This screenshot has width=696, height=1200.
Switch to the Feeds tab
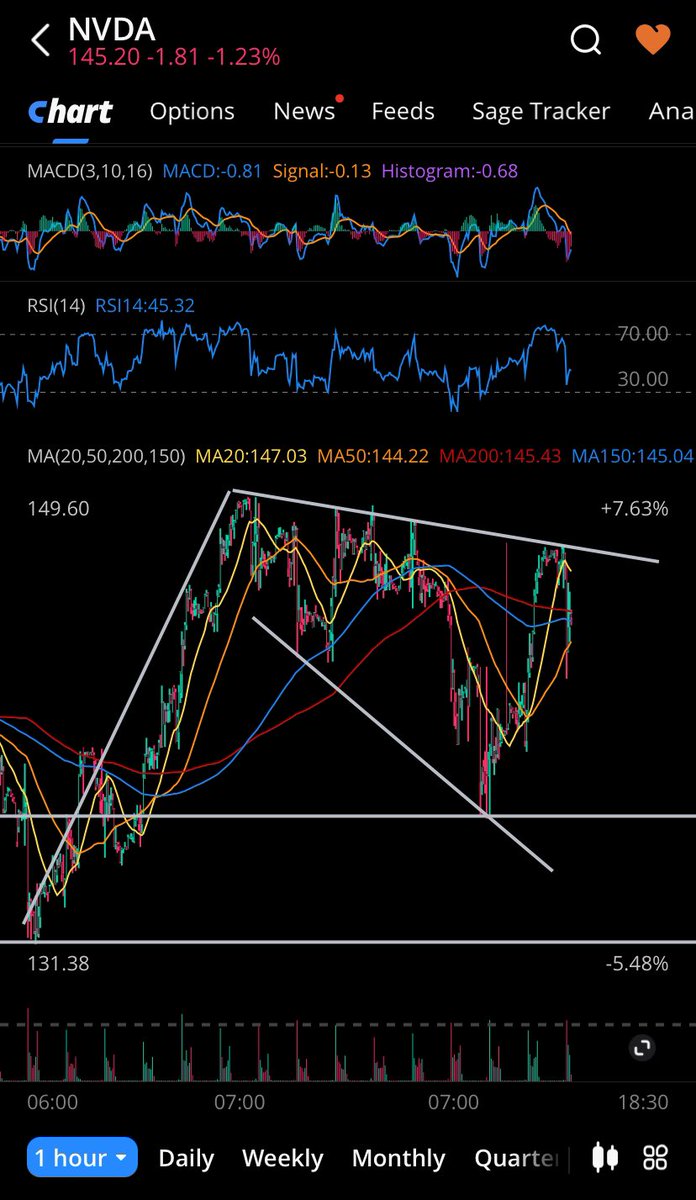click(x=403, y=111)
